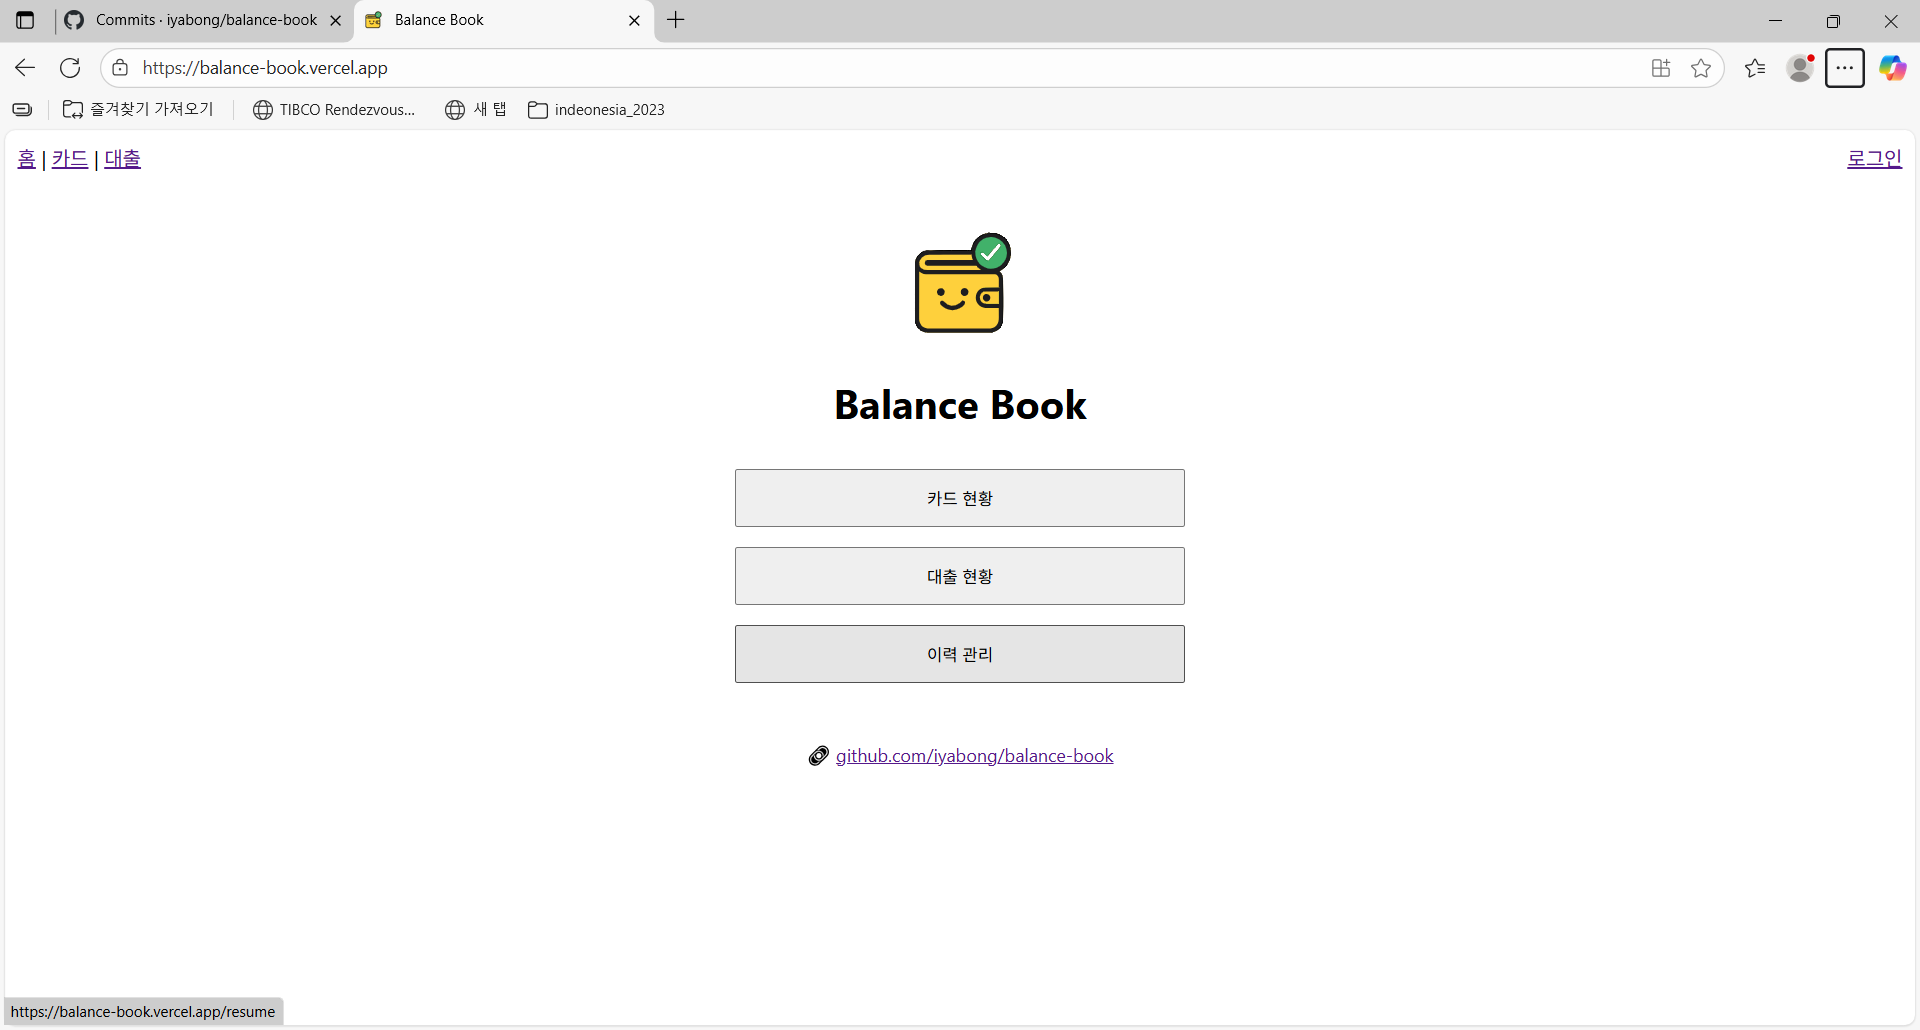This screenshot has height=1030, width=1920.
Task: Open the tab actions menu icon
Action: click(x=25, y=20)
